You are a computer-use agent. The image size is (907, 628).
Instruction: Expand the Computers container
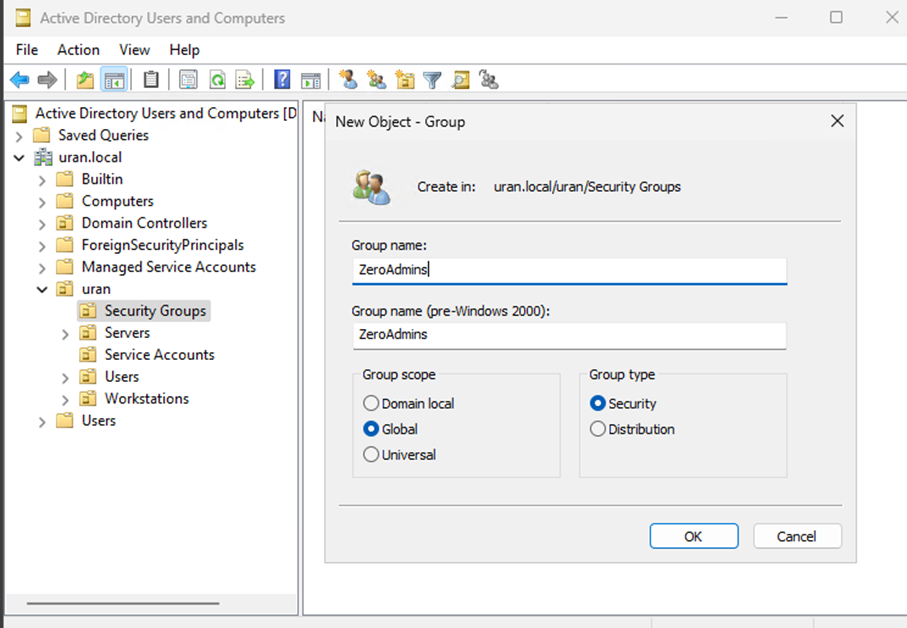click(42, 202)
